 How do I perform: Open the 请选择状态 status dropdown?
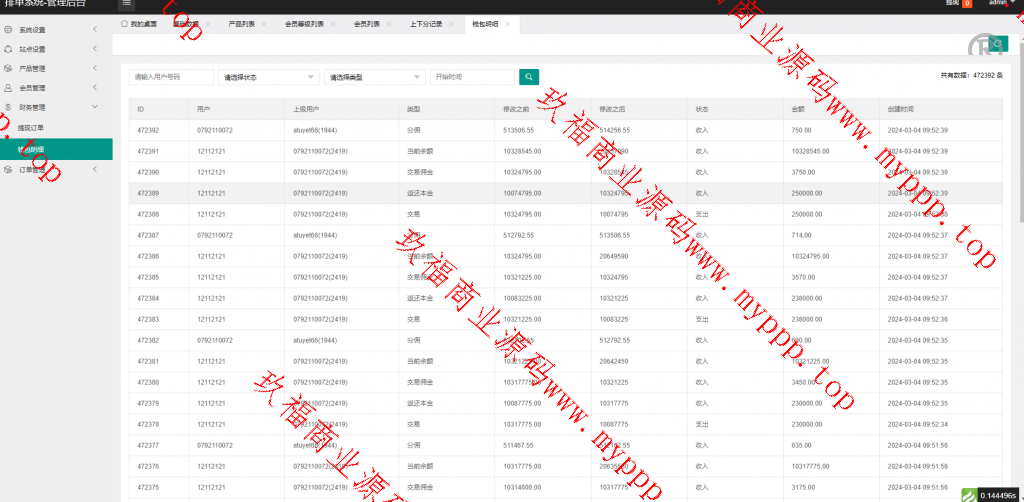pos(268,77)
